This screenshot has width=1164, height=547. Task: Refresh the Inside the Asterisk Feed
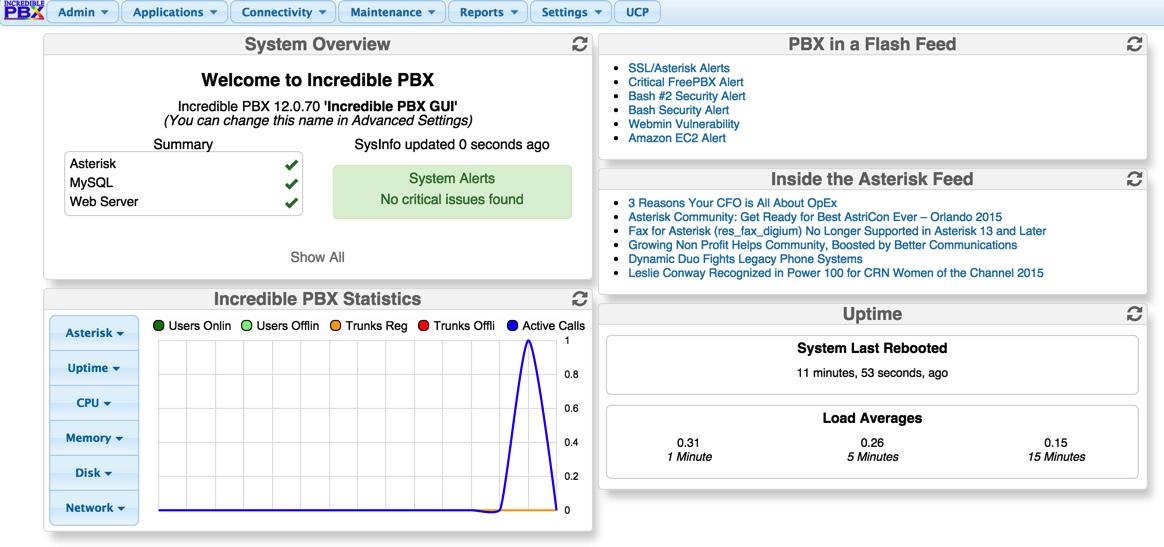click(x=1134, y=179)
